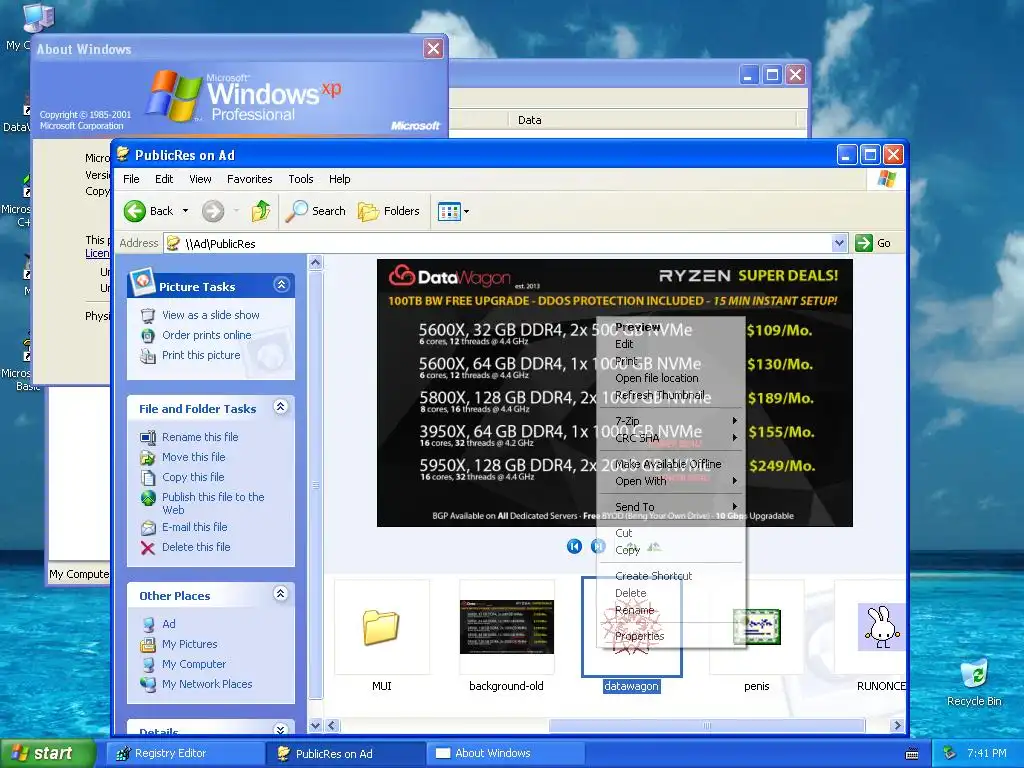
Task: Open Back history dropdown arrow
Action: (185, 210)
